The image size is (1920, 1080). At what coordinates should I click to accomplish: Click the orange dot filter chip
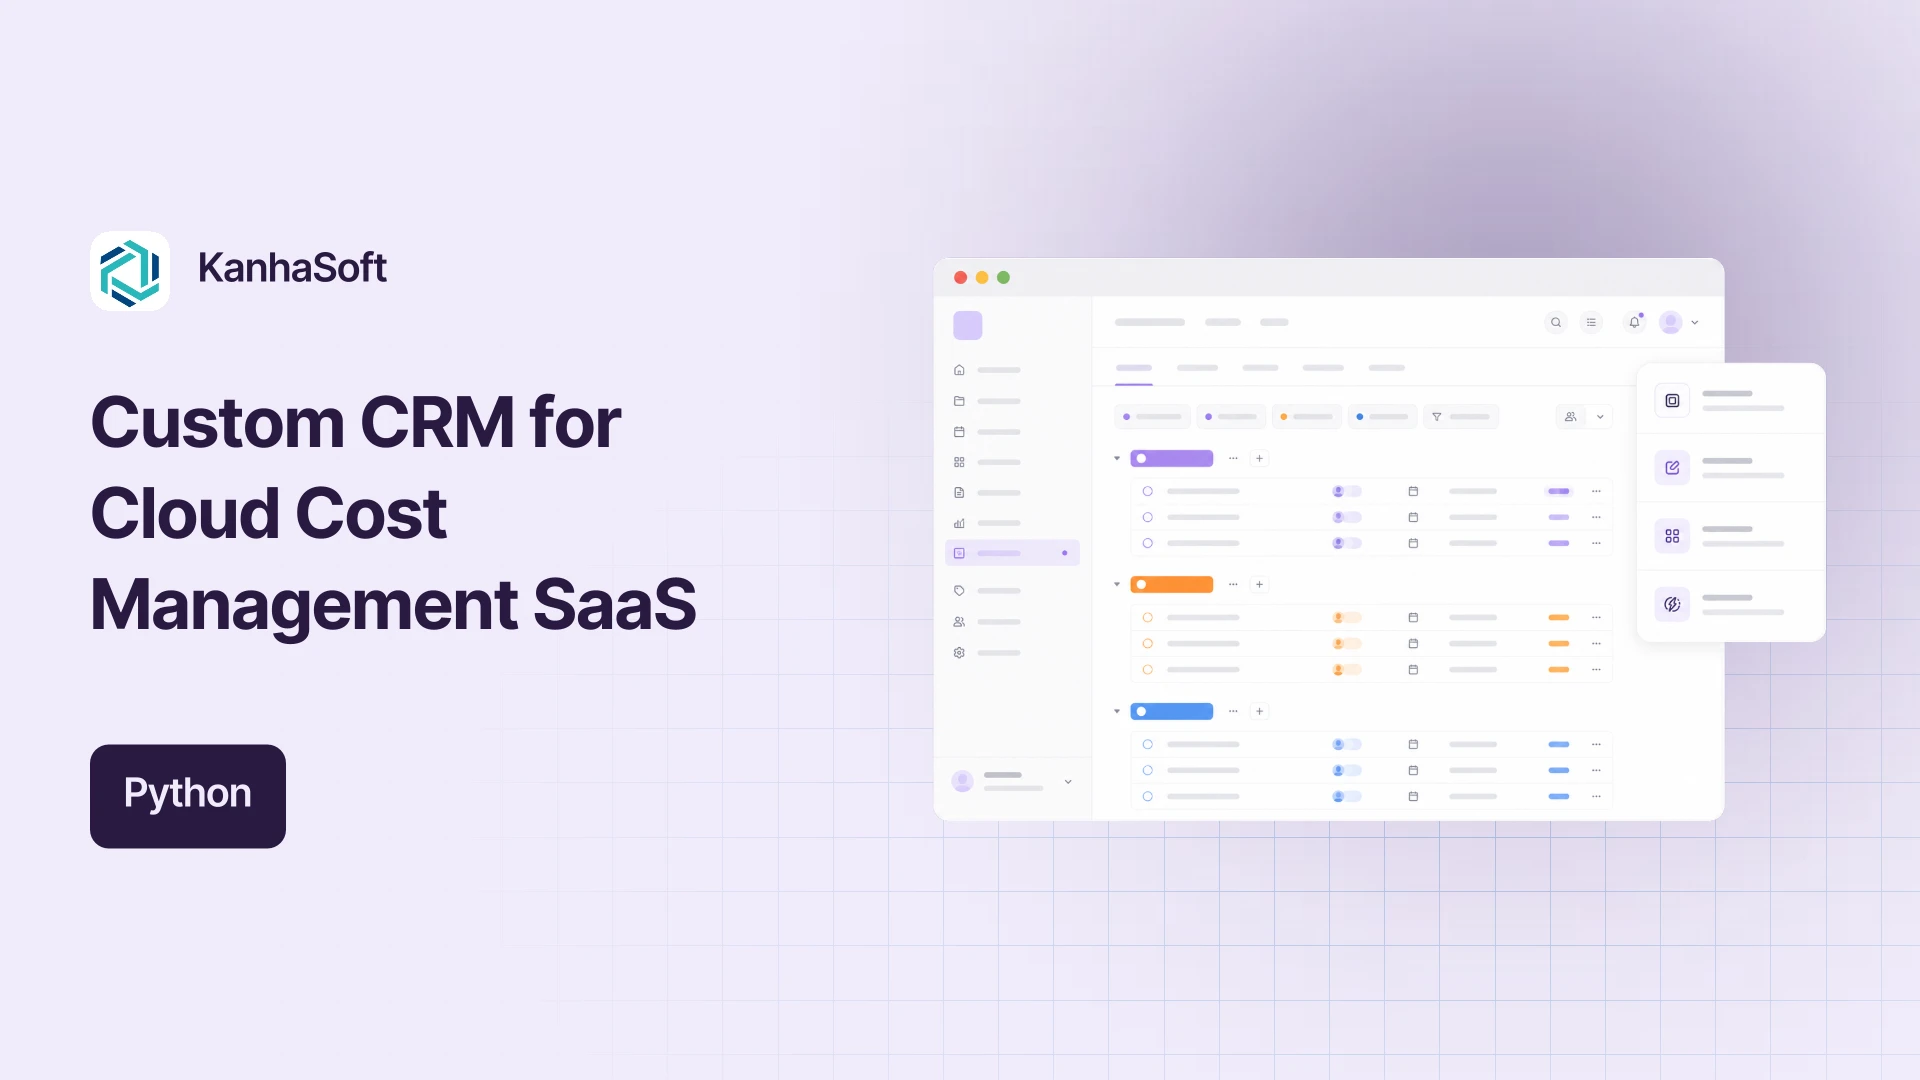coord(1307,417)
